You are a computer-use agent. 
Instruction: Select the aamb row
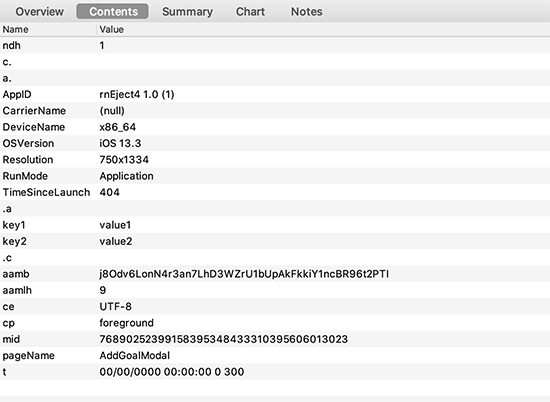[x=275, y=274]
